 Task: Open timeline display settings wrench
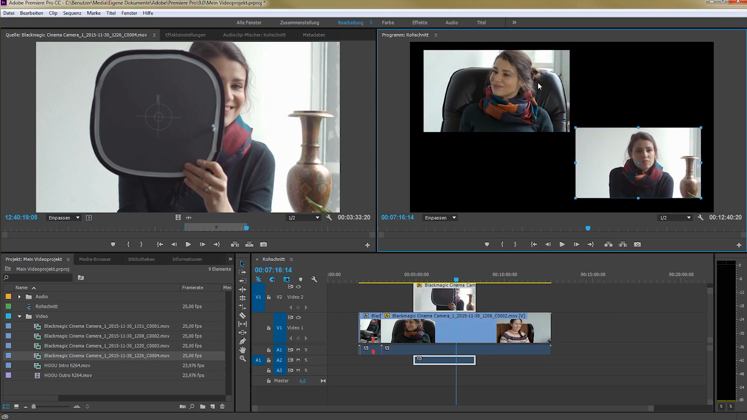[x=314, y=280]
